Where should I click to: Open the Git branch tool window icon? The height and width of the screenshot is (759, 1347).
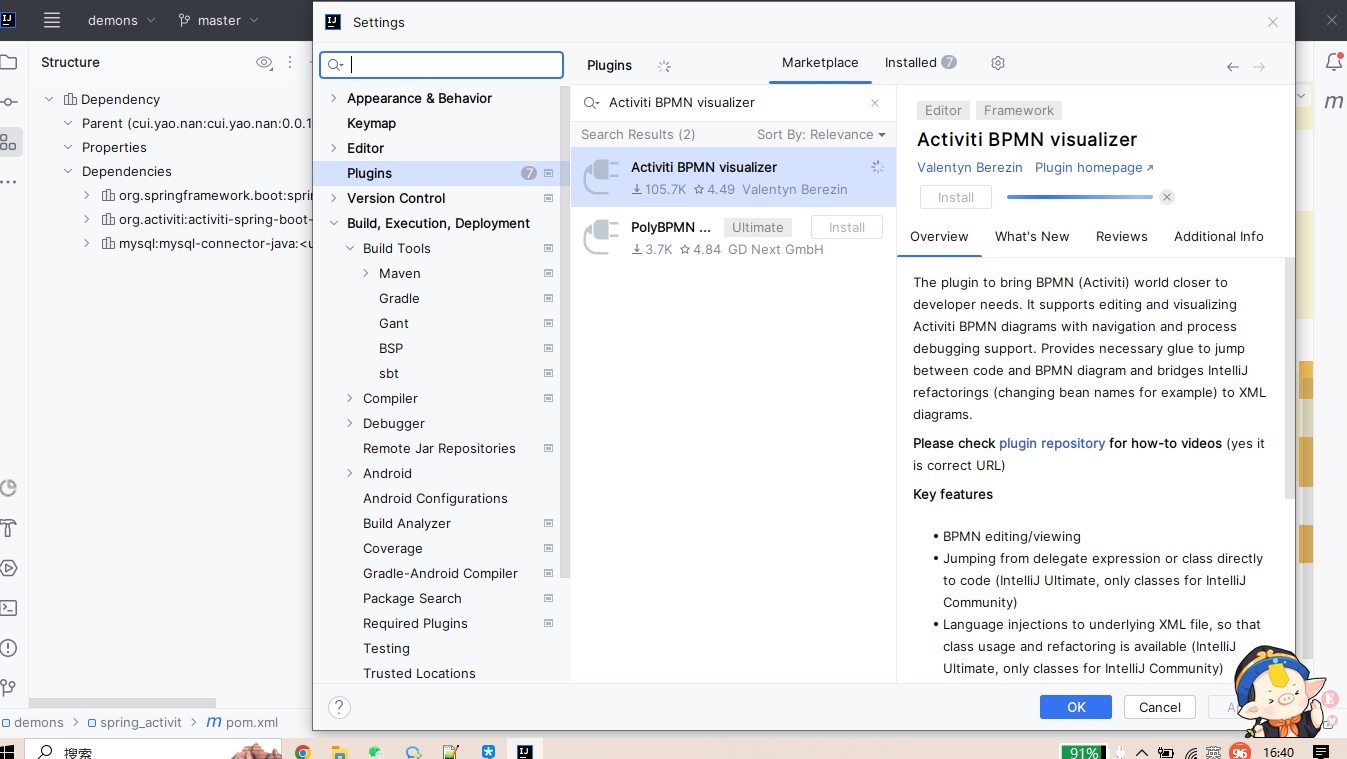click(8, 688)
